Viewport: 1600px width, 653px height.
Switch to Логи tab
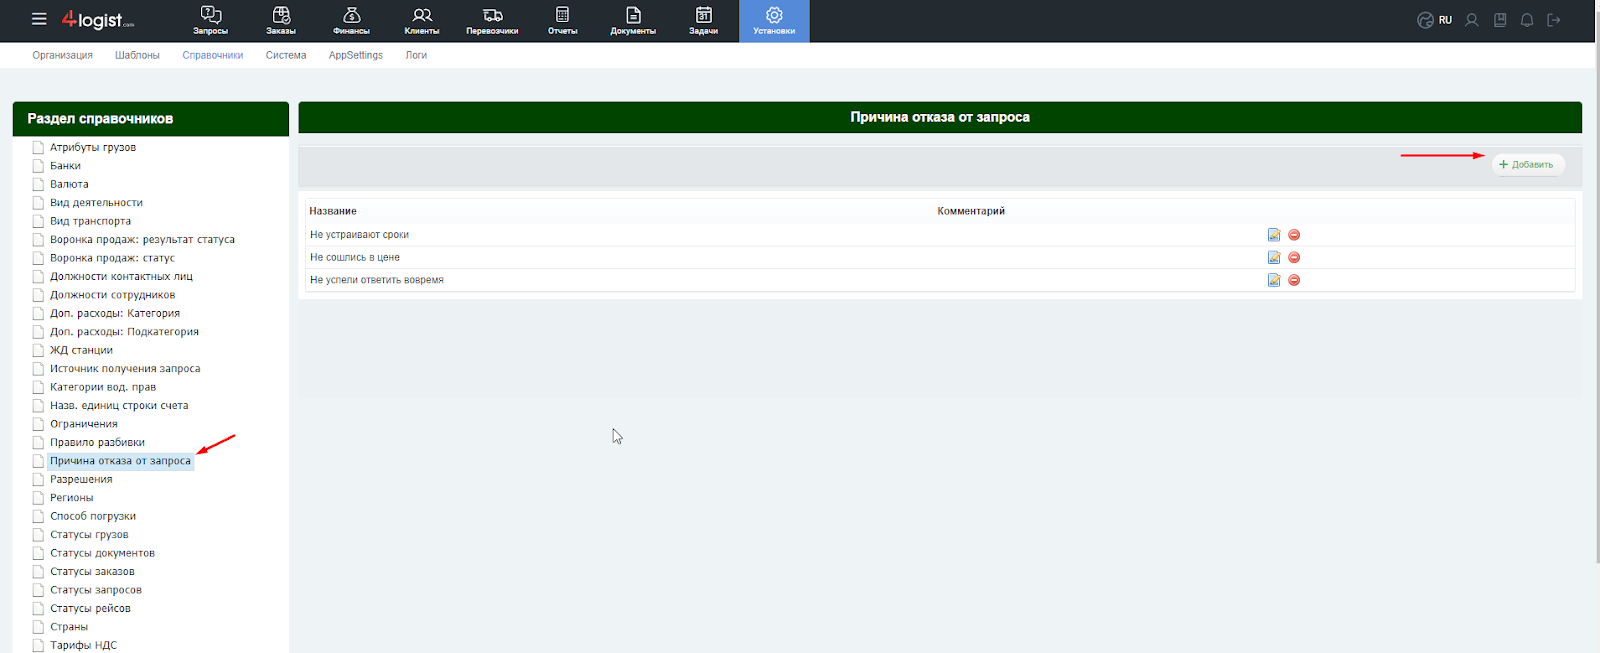[416, 55]
